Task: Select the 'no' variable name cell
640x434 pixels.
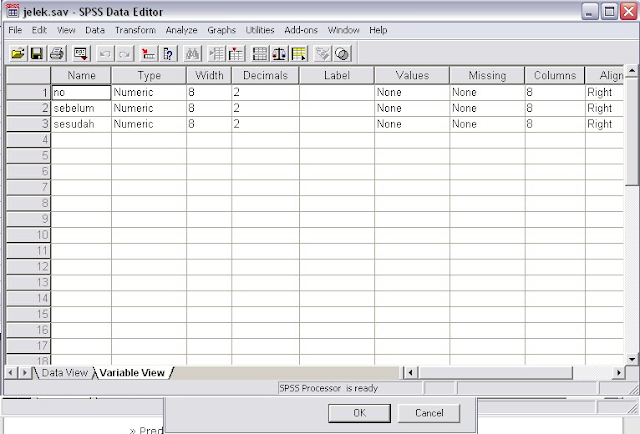Action: click(81, 93)
